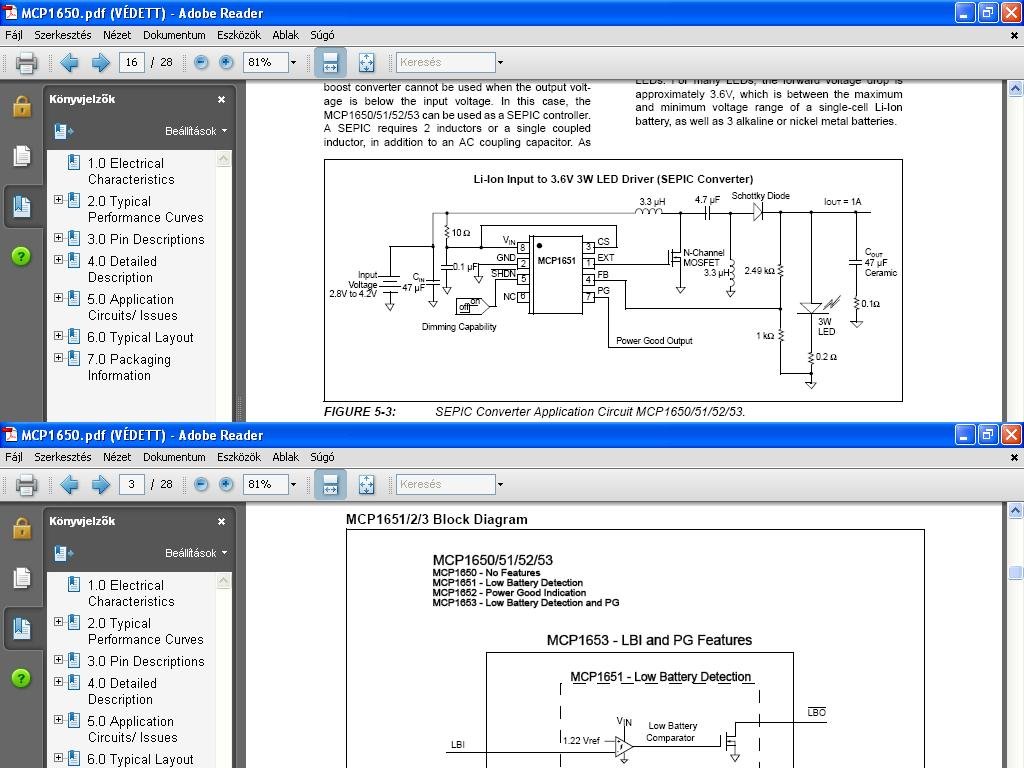
Task: Open Ablak menu in top window
Action: pos(285,35)
